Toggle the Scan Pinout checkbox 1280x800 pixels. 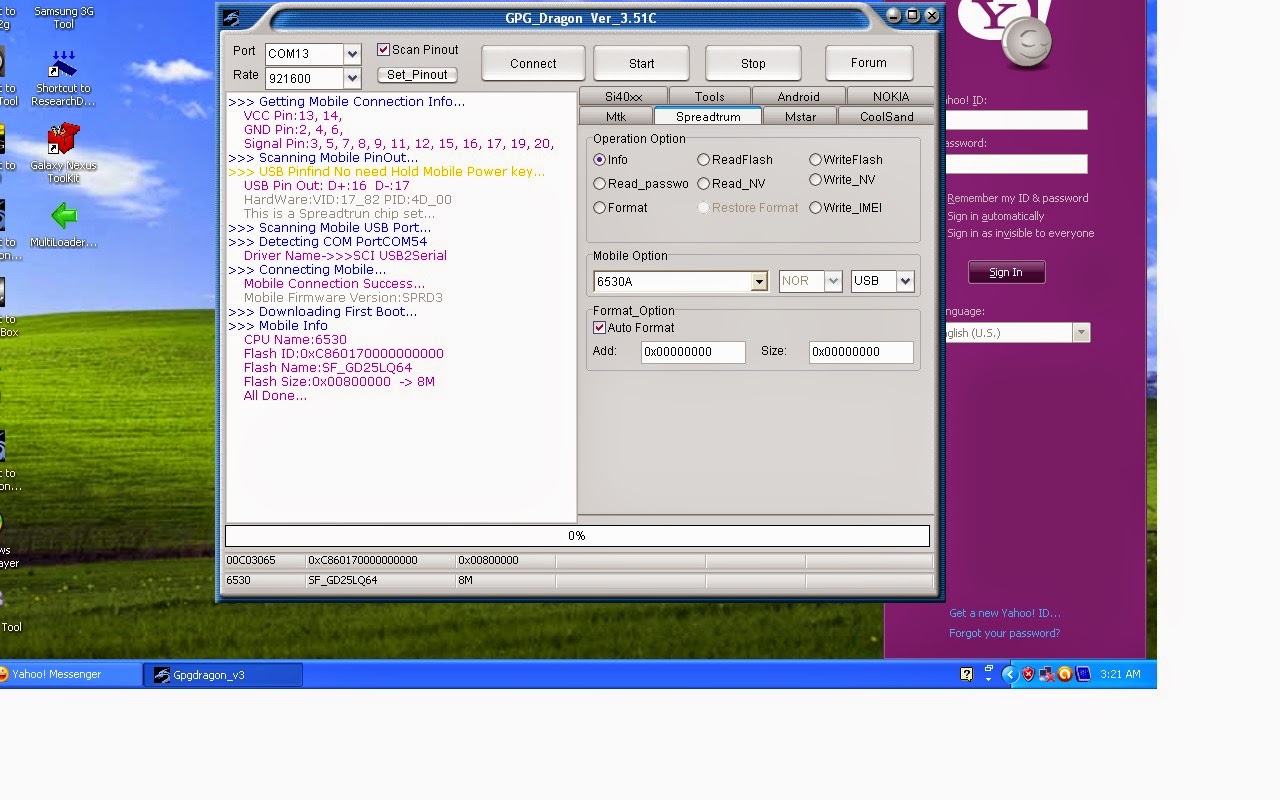pos(383,50)
